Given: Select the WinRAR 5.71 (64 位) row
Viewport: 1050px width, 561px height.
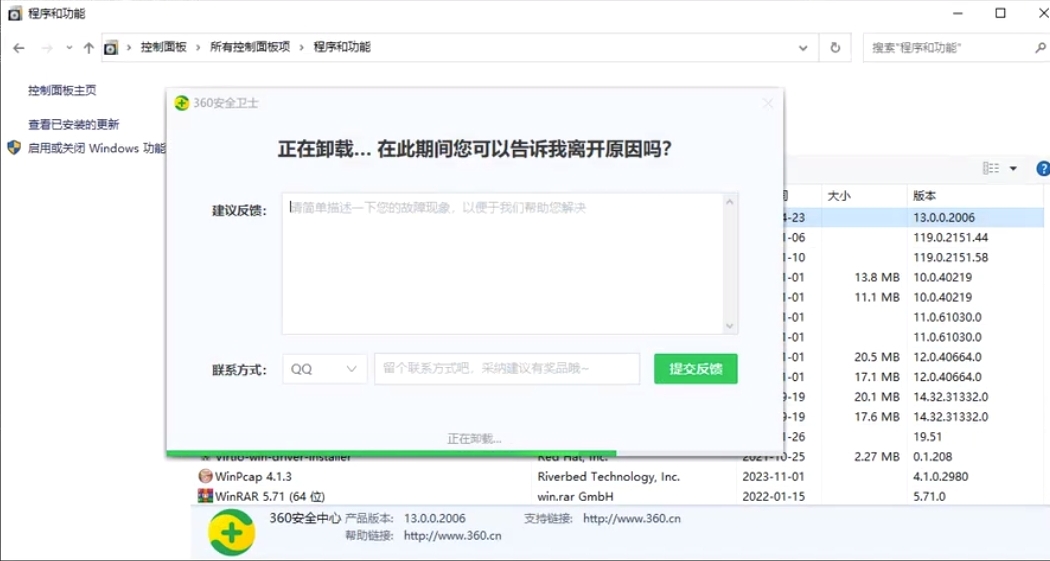Looking at the screenshot, I should click(616, 497).
